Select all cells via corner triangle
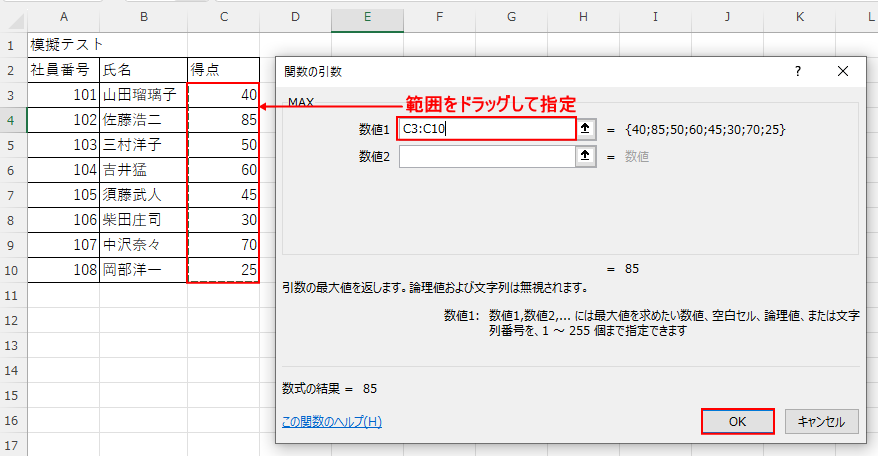 14,20
